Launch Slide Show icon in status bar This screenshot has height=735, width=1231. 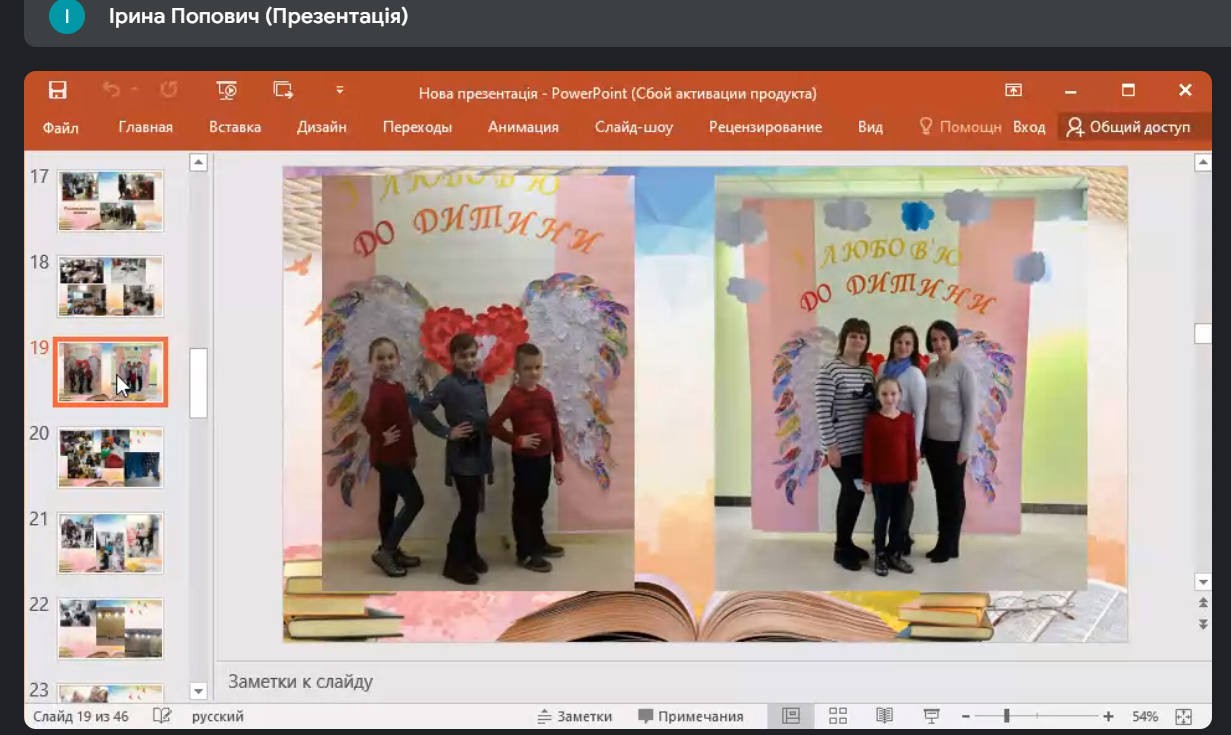[x=931, y=716]
